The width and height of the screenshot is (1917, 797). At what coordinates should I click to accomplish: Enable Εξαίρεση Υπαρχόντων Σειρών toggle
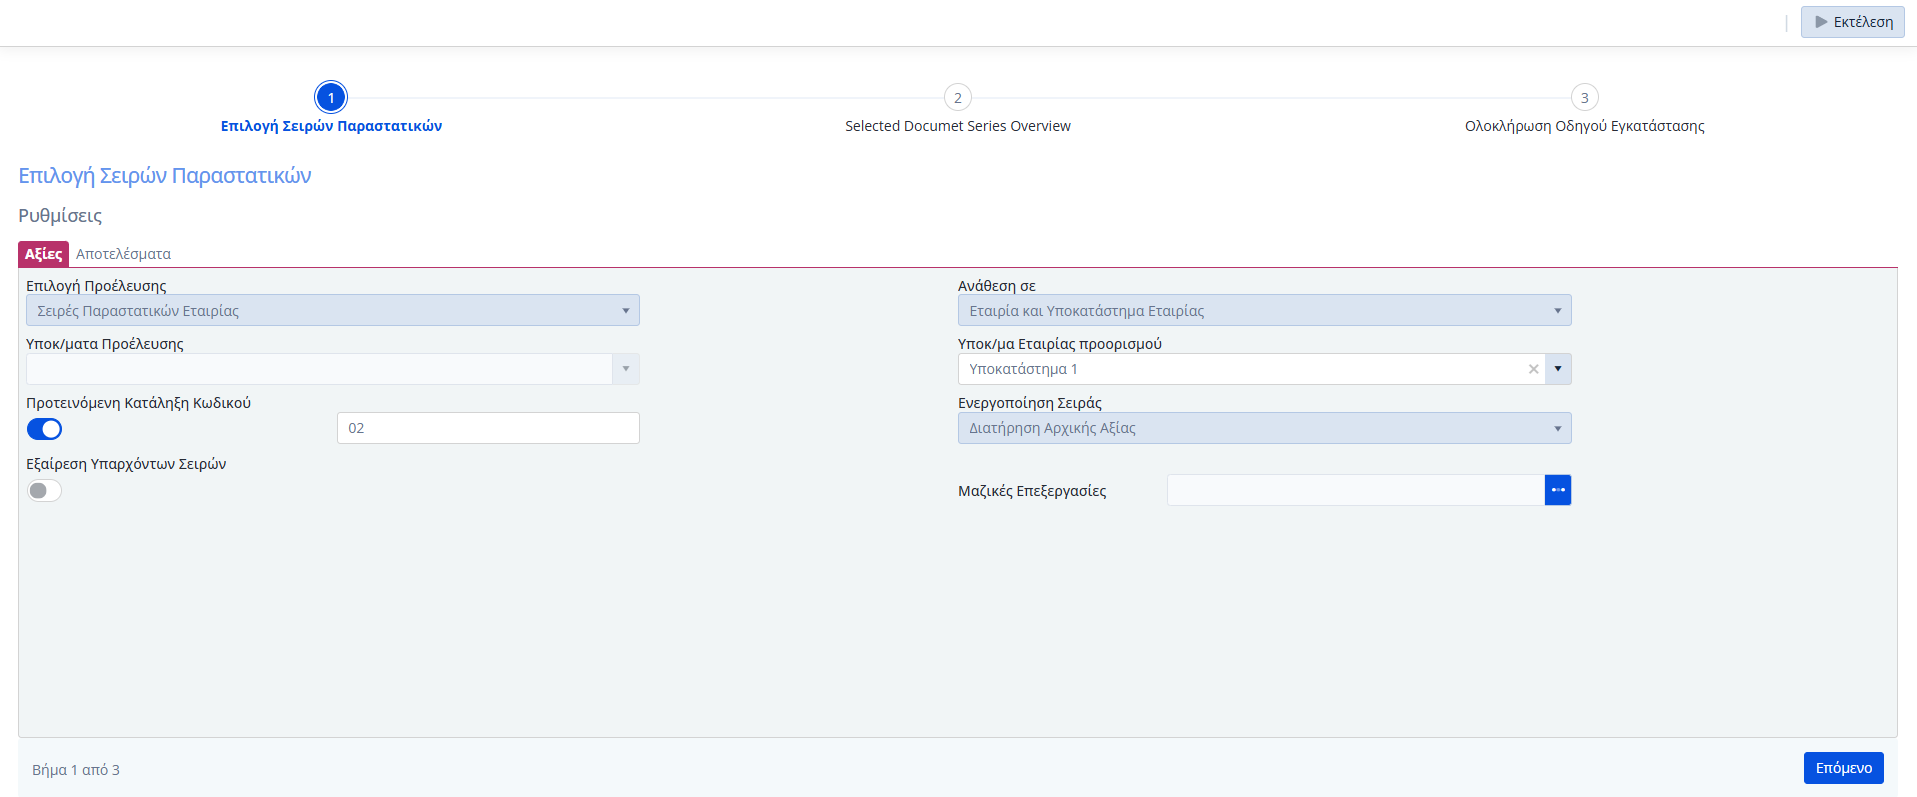coord(44,490)
